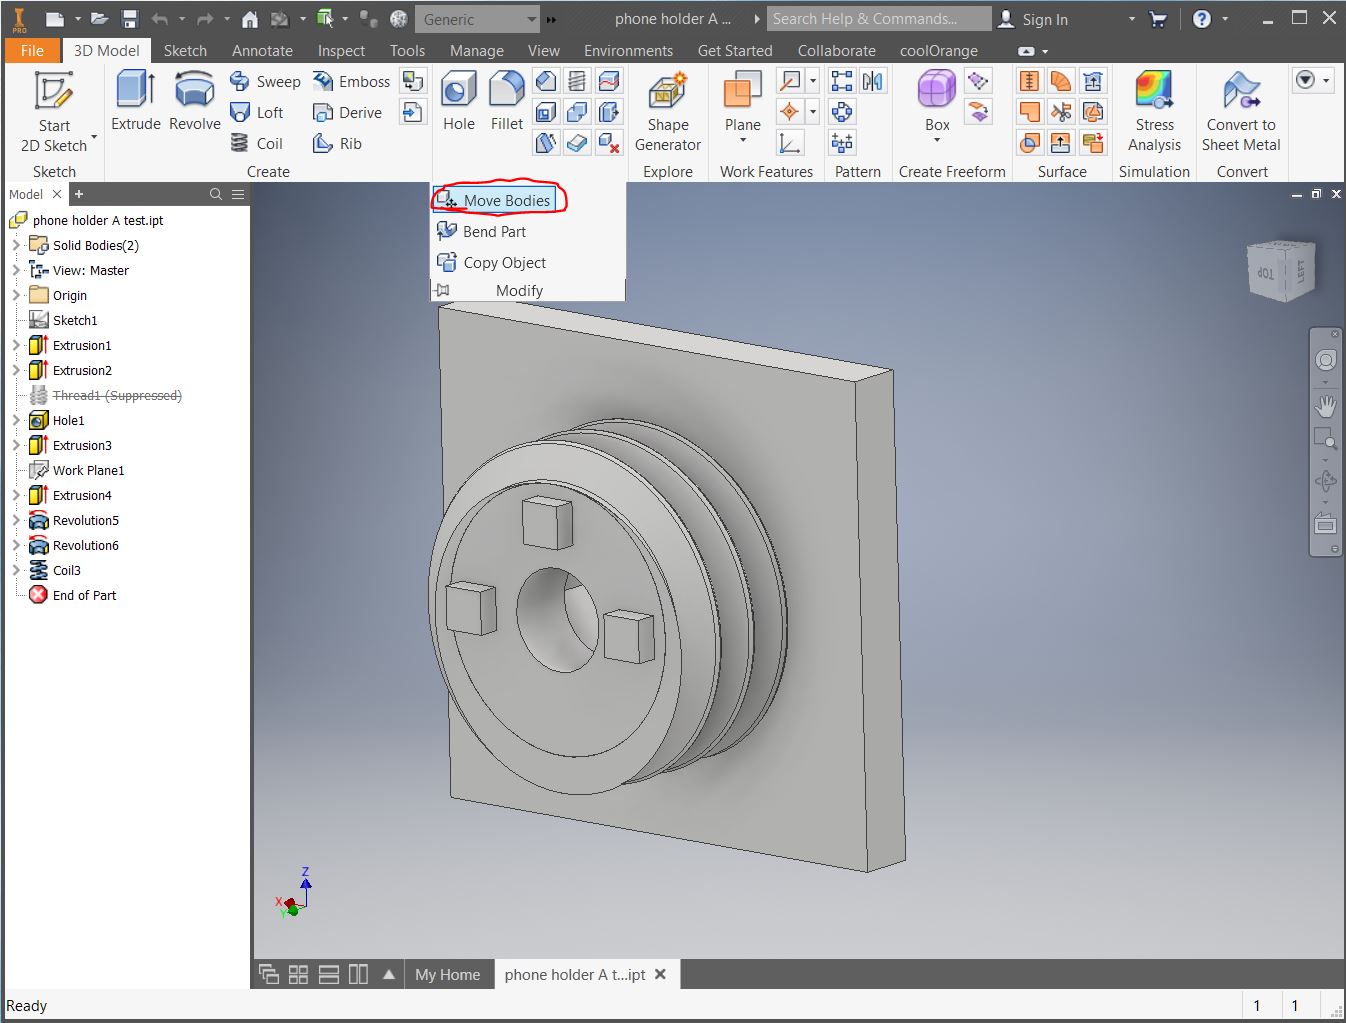Click the Sweep tool icon
Viewport: 1346px width, 1023px height.
click(x=240, y=81)
